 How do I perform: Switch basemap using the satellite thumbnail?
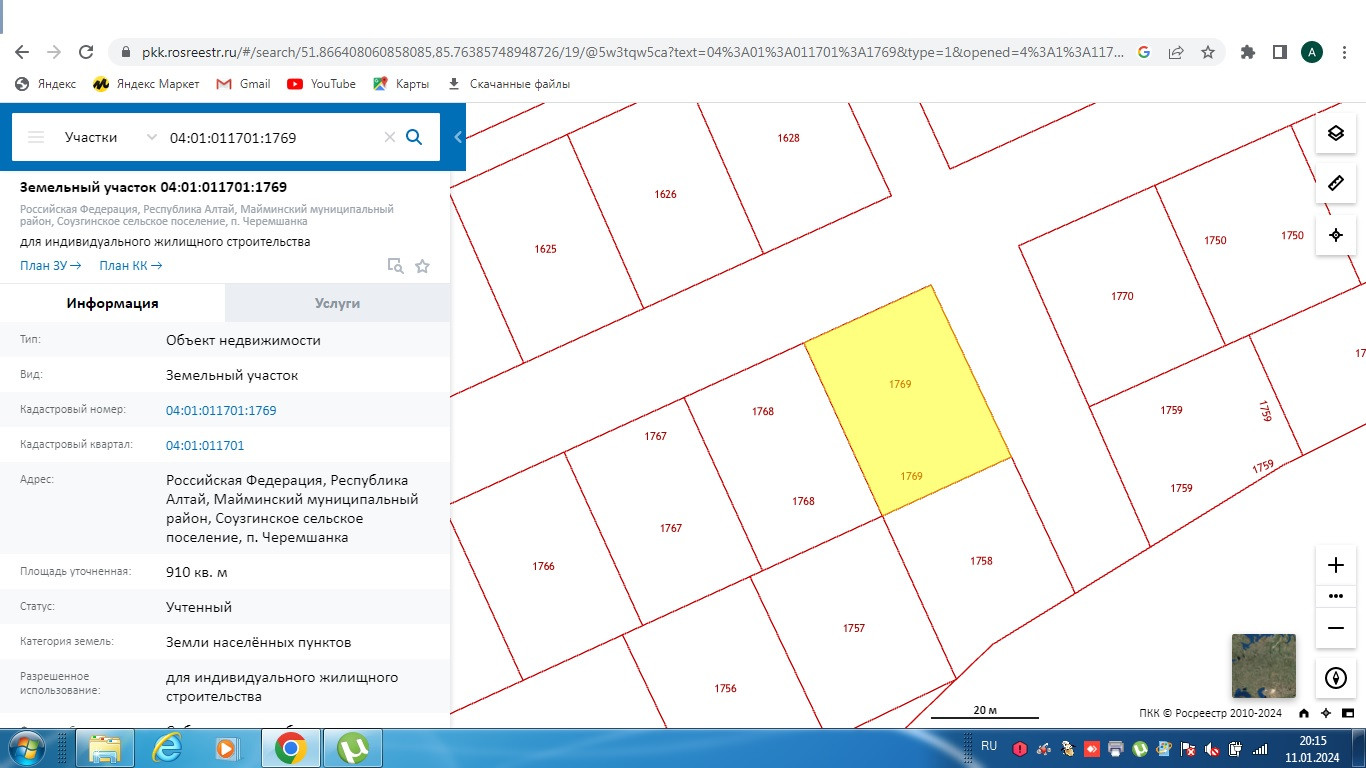coord(1264,666)
